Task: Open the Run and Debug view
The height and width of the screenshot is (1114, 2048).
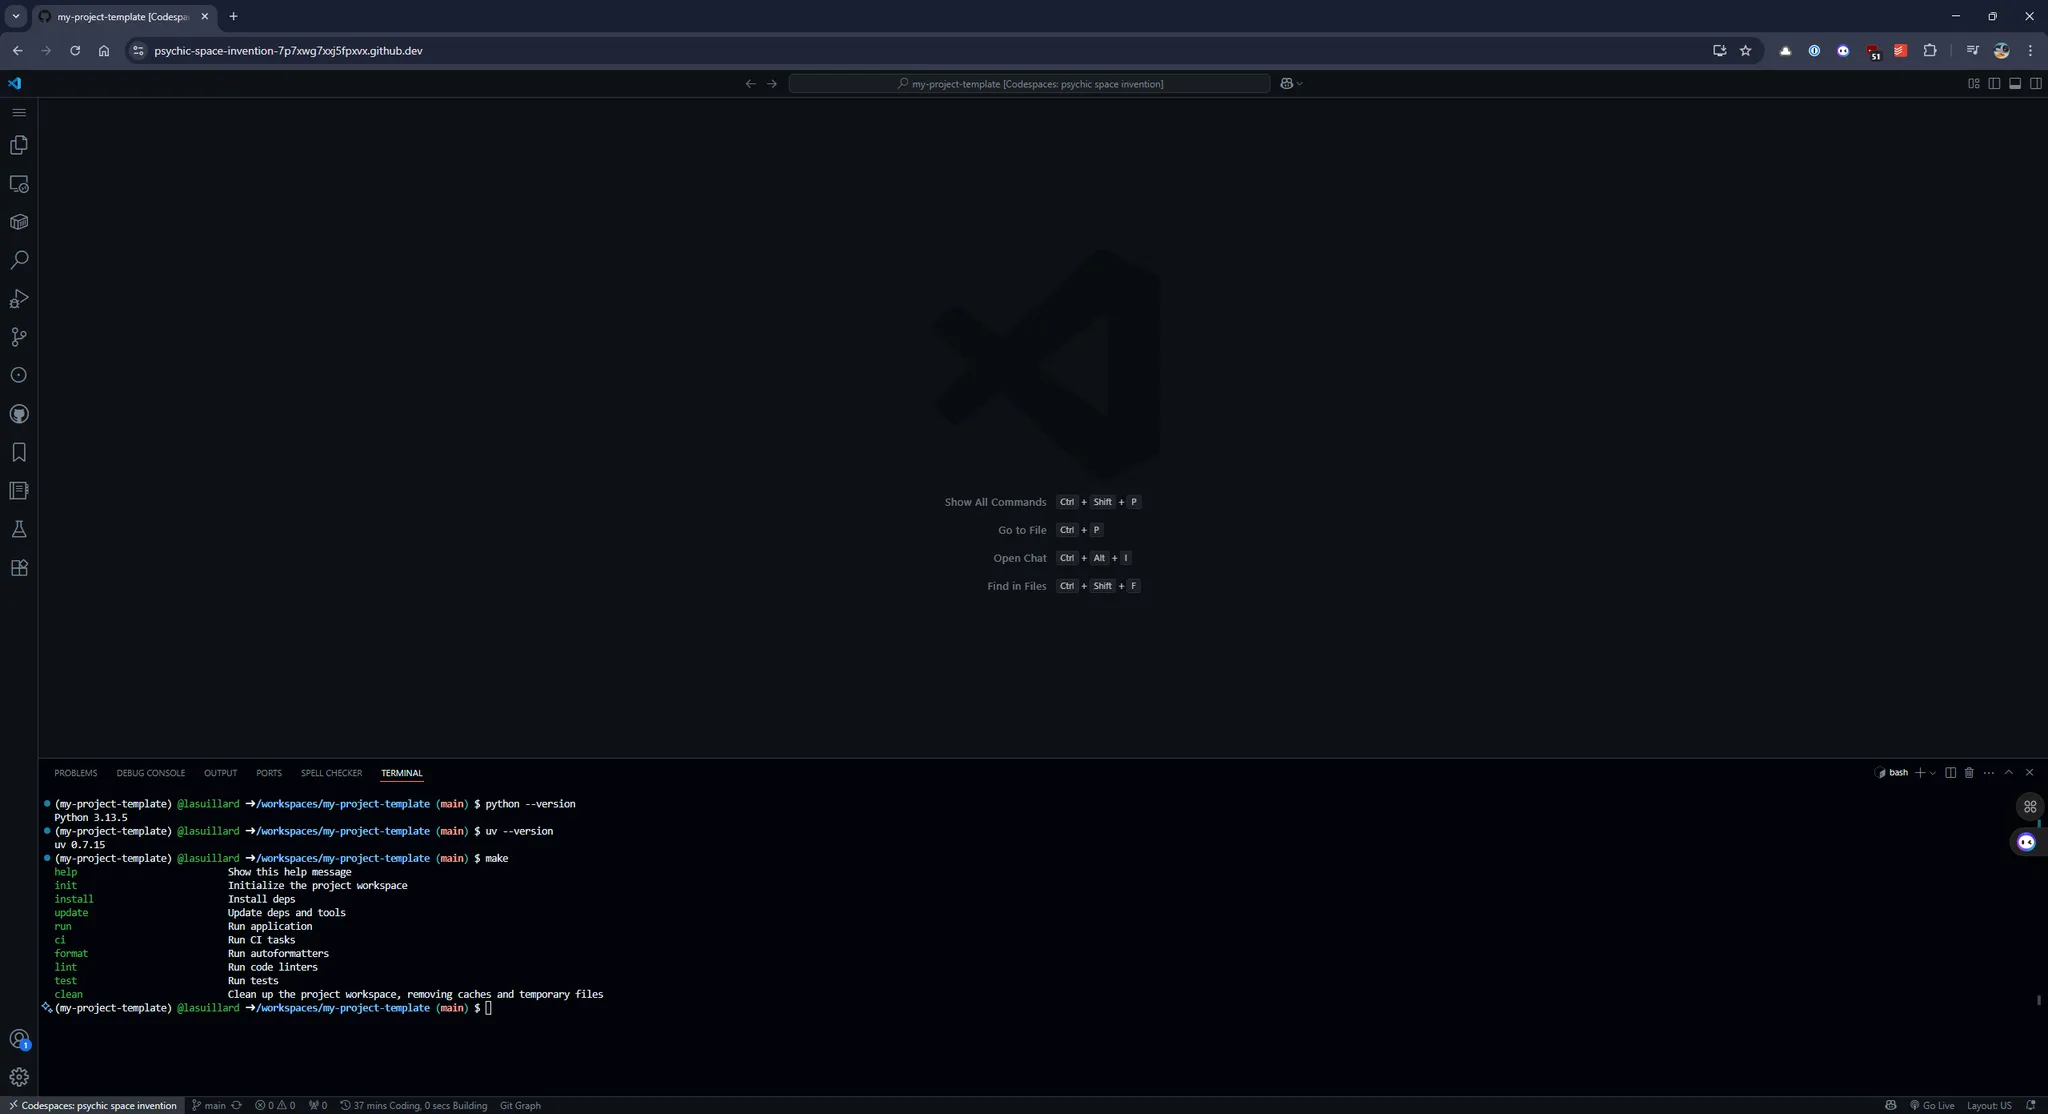Action: point(19,299)
